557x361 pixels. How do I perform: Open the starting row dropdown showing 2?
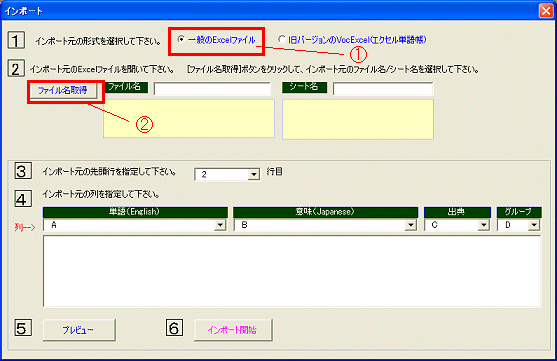click(254, 174)
